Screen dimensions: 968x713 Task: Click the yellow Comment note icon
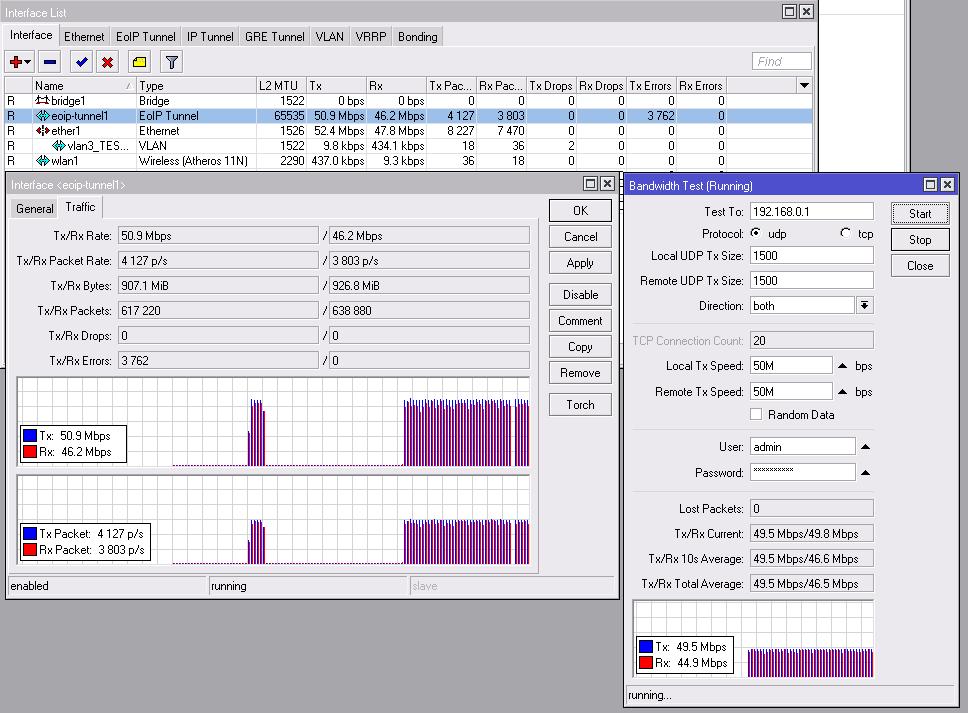tap(140, 62)
